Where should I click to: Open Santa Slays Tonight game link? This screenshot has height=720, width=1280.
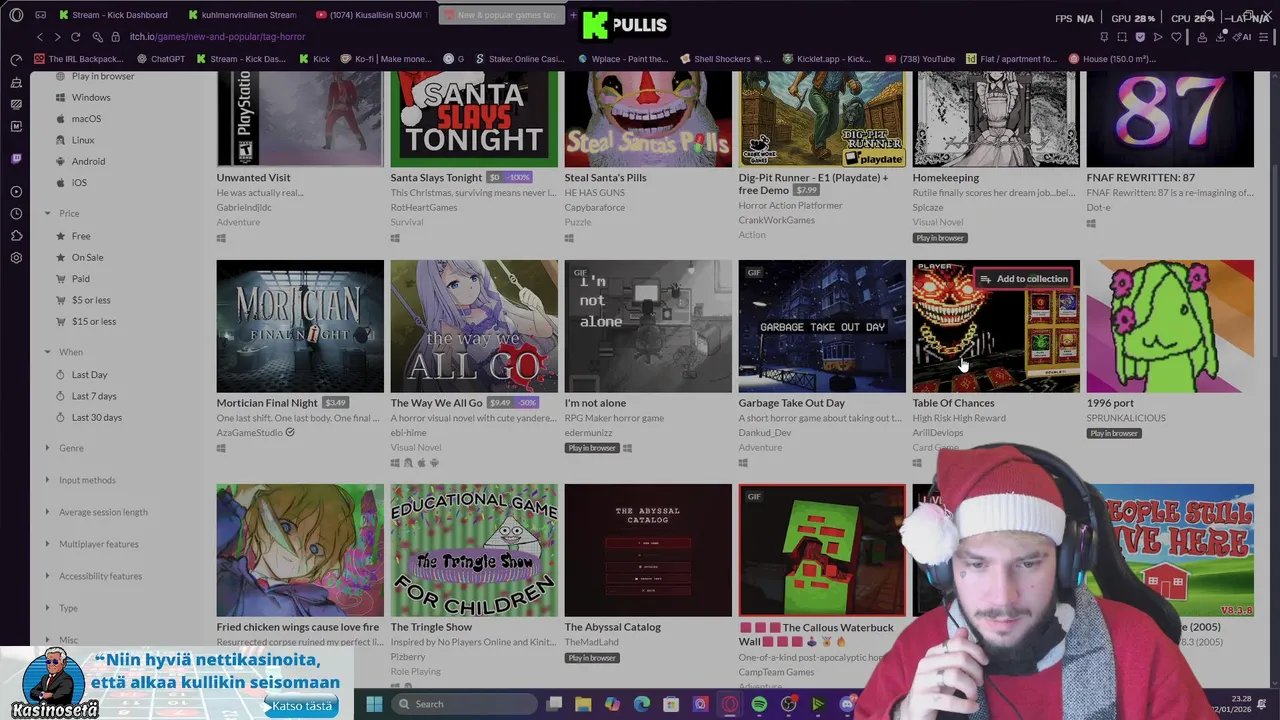coord(436,178)
